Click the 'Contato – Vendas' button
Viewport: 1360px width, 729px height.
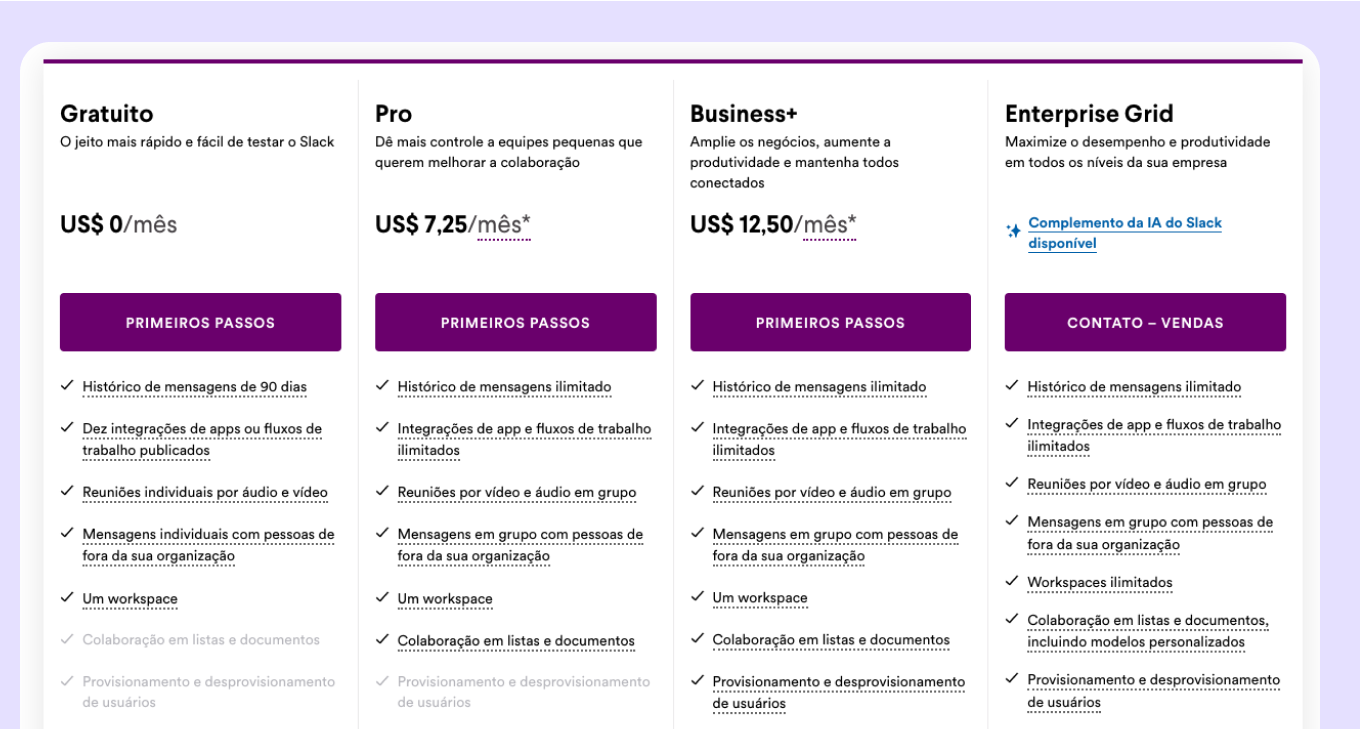pos(1145,322)
